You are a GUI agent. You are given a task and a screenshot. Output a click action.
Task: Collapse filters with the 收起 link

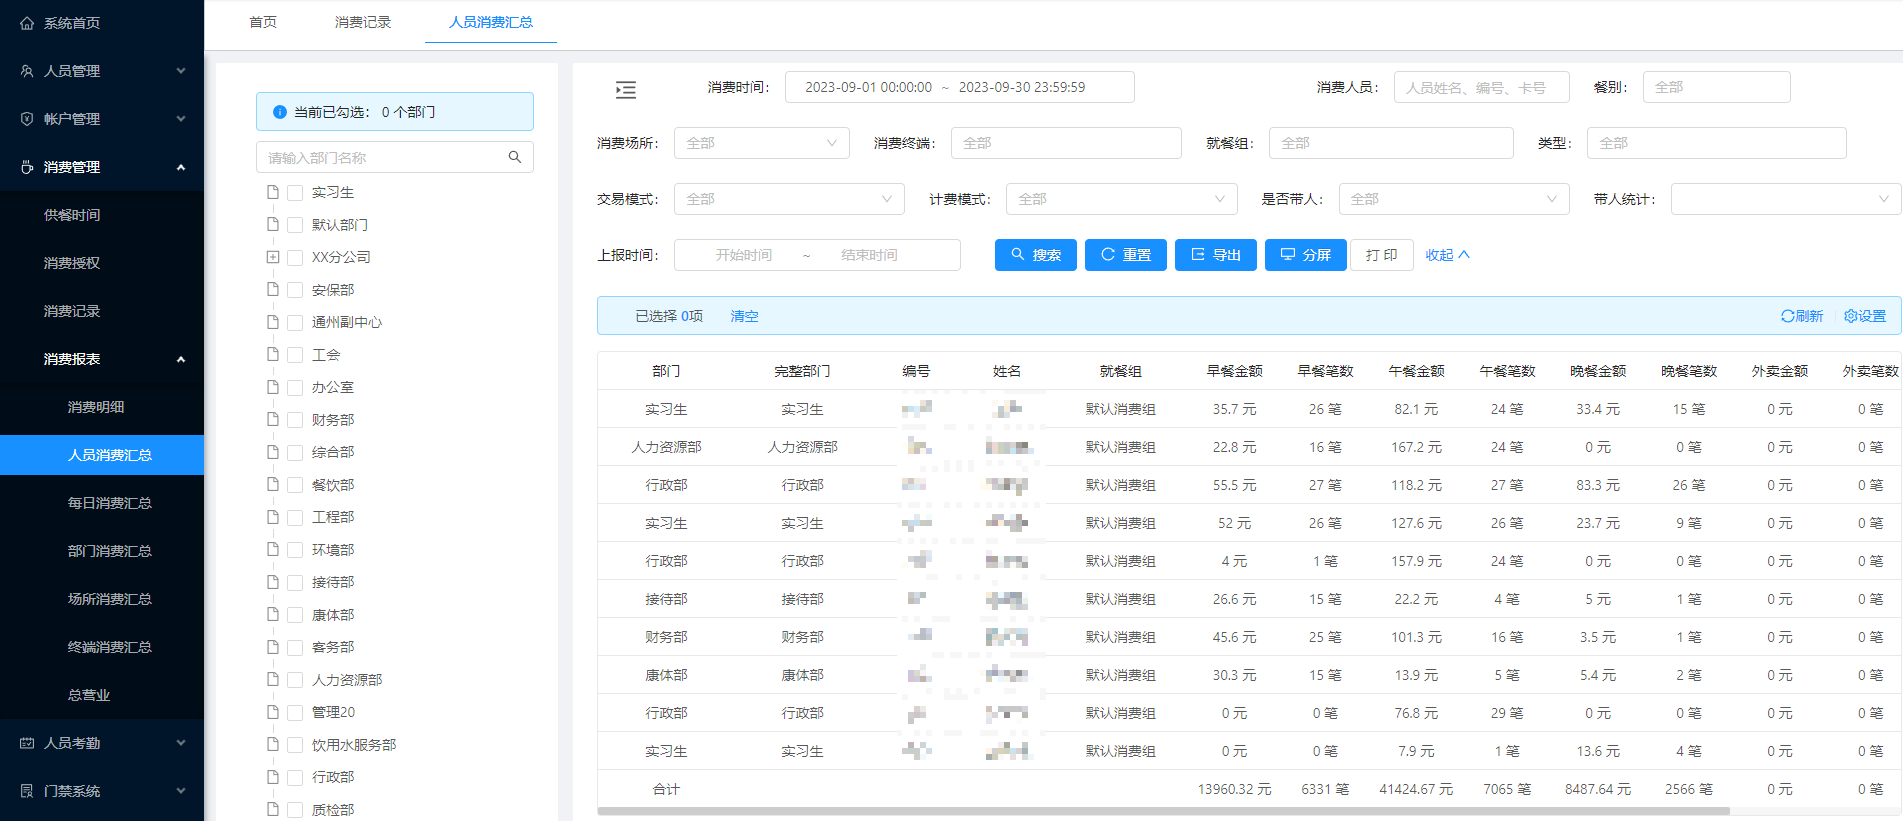pyautogui.click(x=1447, y=255)
